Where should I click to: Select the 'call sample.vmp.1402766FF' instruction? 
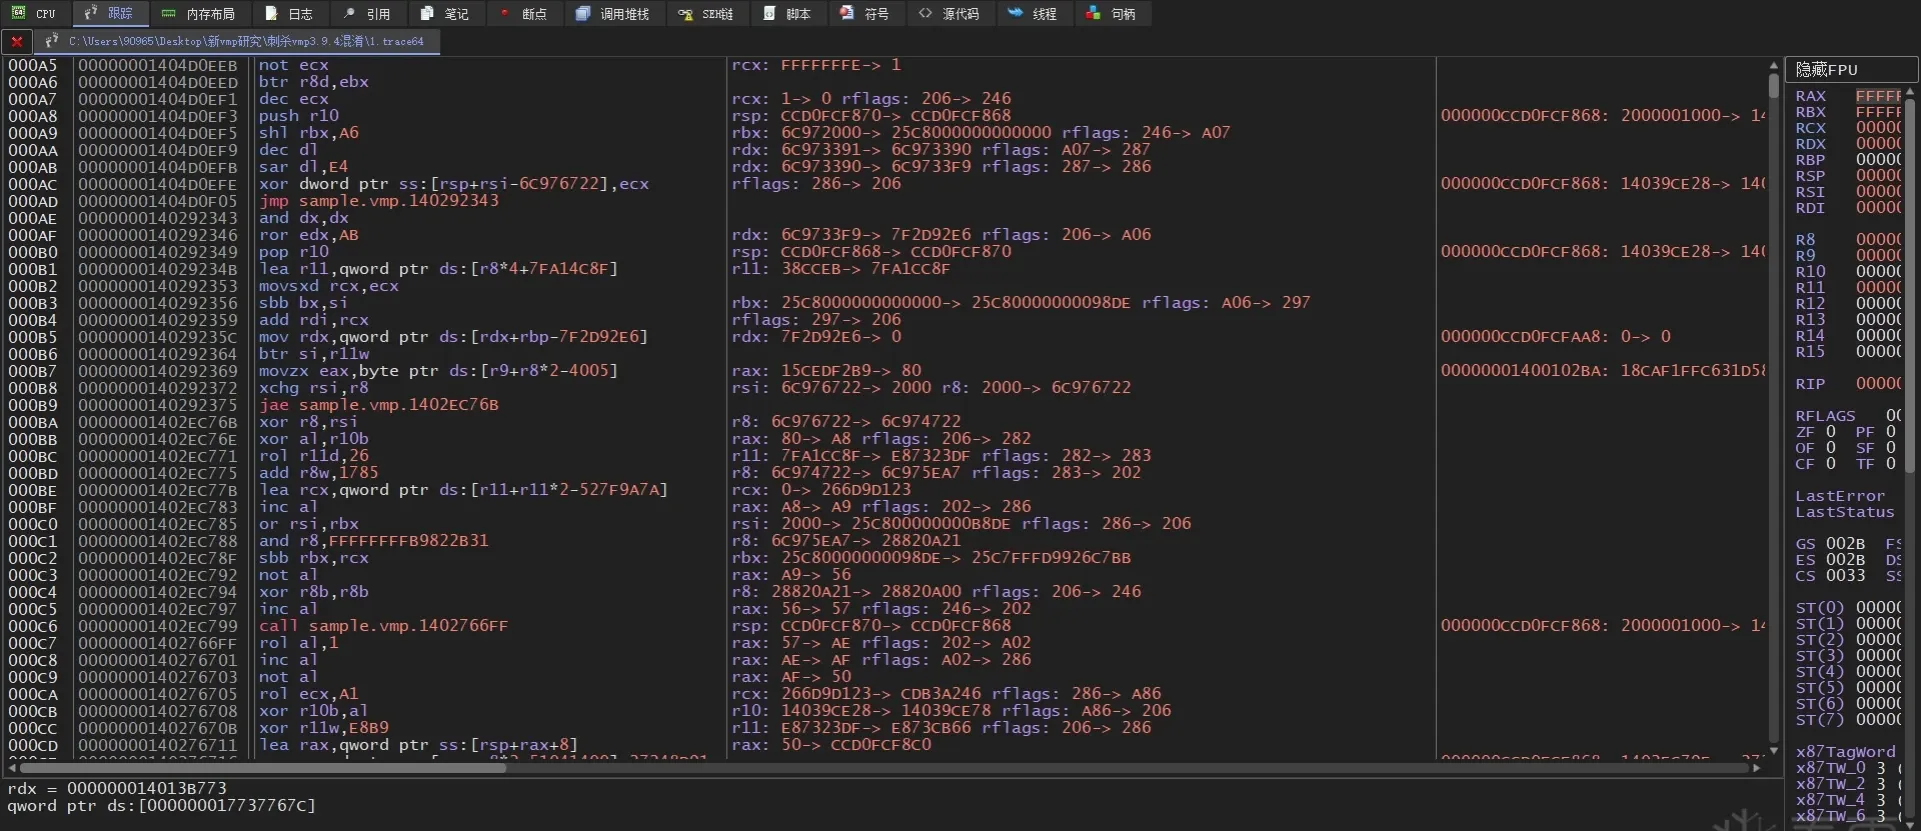tap(383, 626)
